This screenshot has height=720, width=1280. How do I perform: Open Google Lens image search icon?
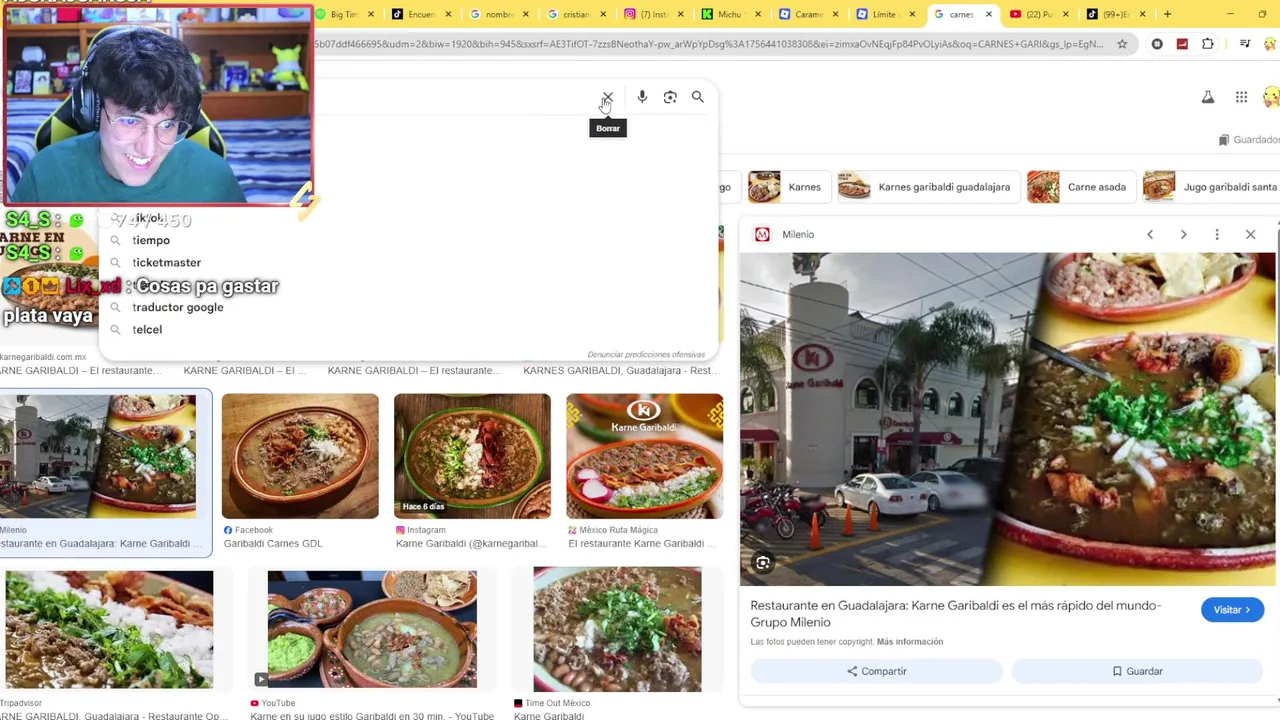pyautogui.click(x=670, y=97)
